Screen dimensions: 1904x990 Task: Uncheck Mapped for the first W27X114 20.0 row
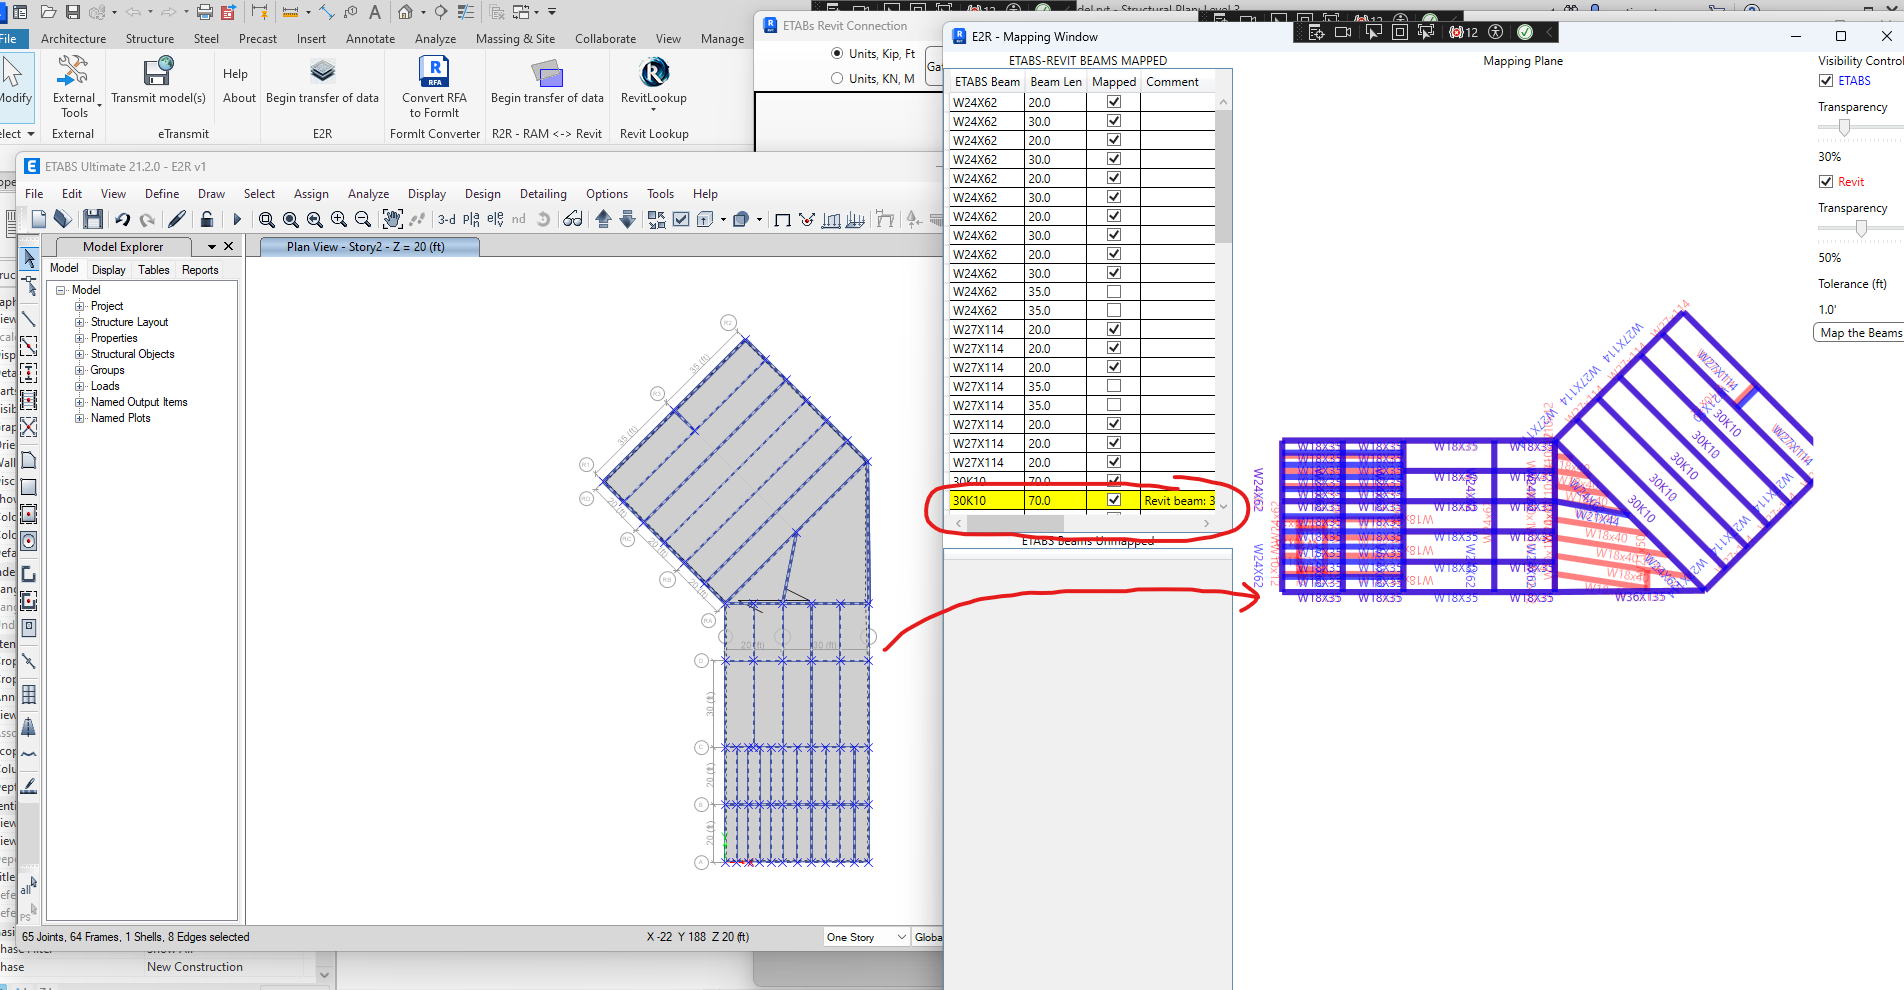coord(1114,329)
